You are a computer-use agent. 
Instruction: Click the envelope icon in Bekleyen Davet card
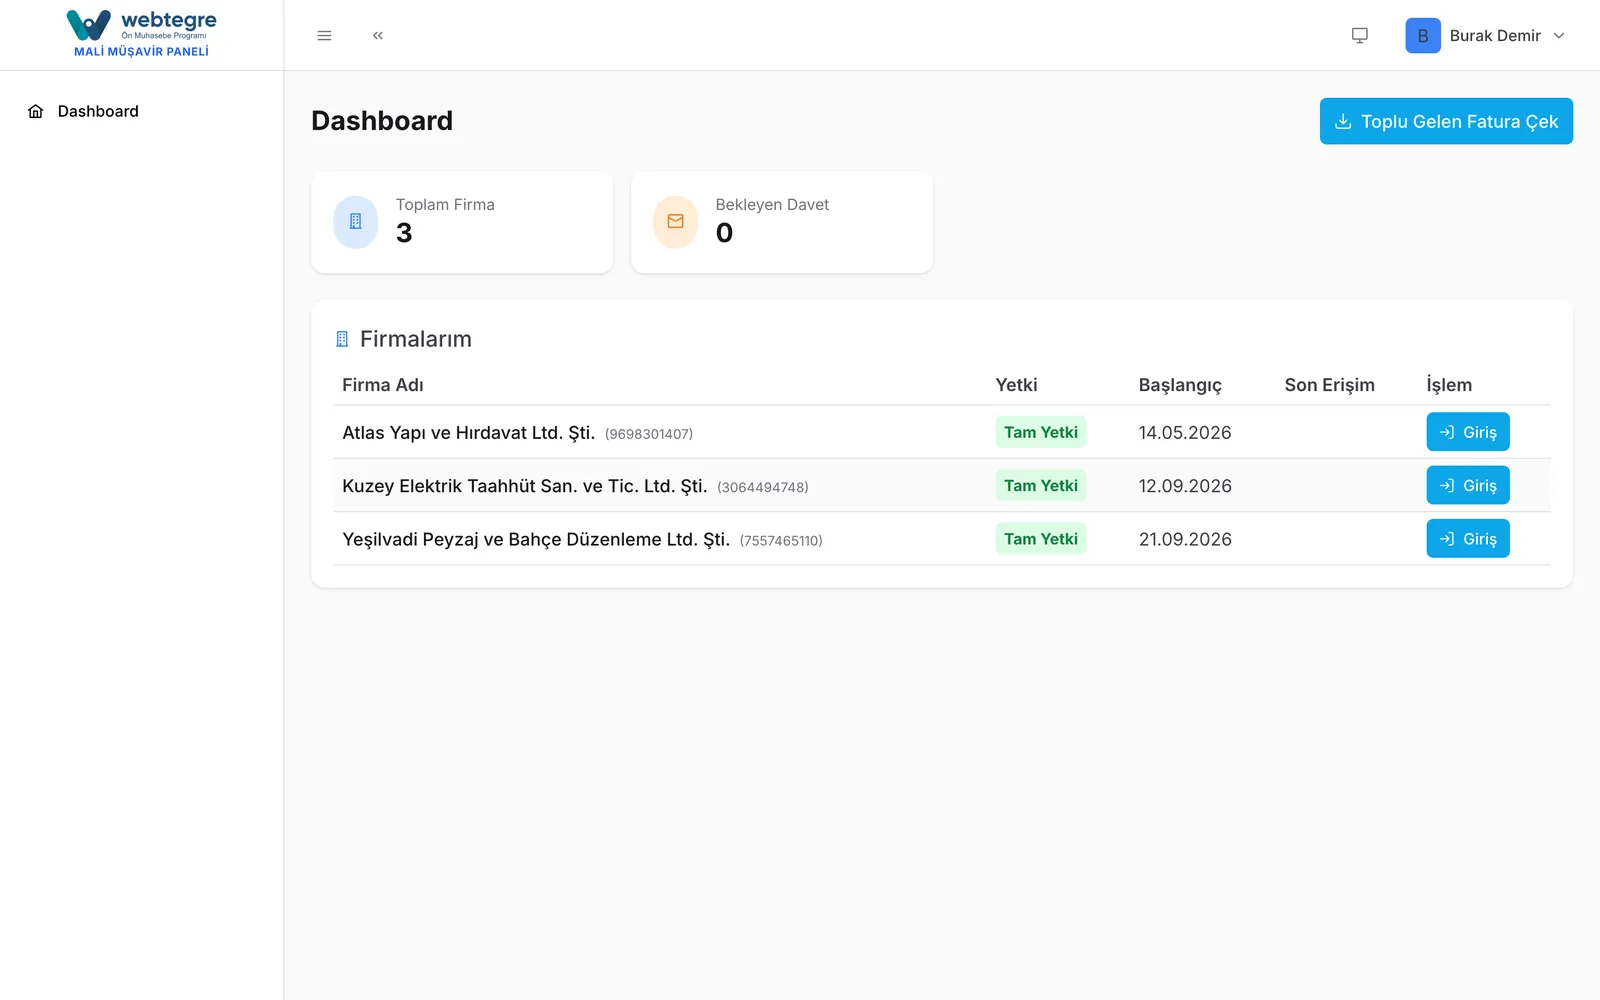[x=676, y=222]
